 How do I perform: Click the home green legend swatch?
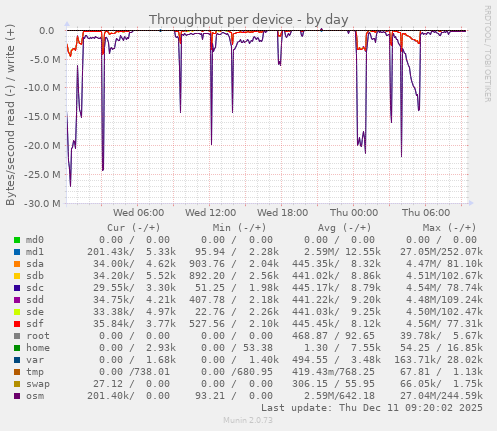[x=17, y=348]
